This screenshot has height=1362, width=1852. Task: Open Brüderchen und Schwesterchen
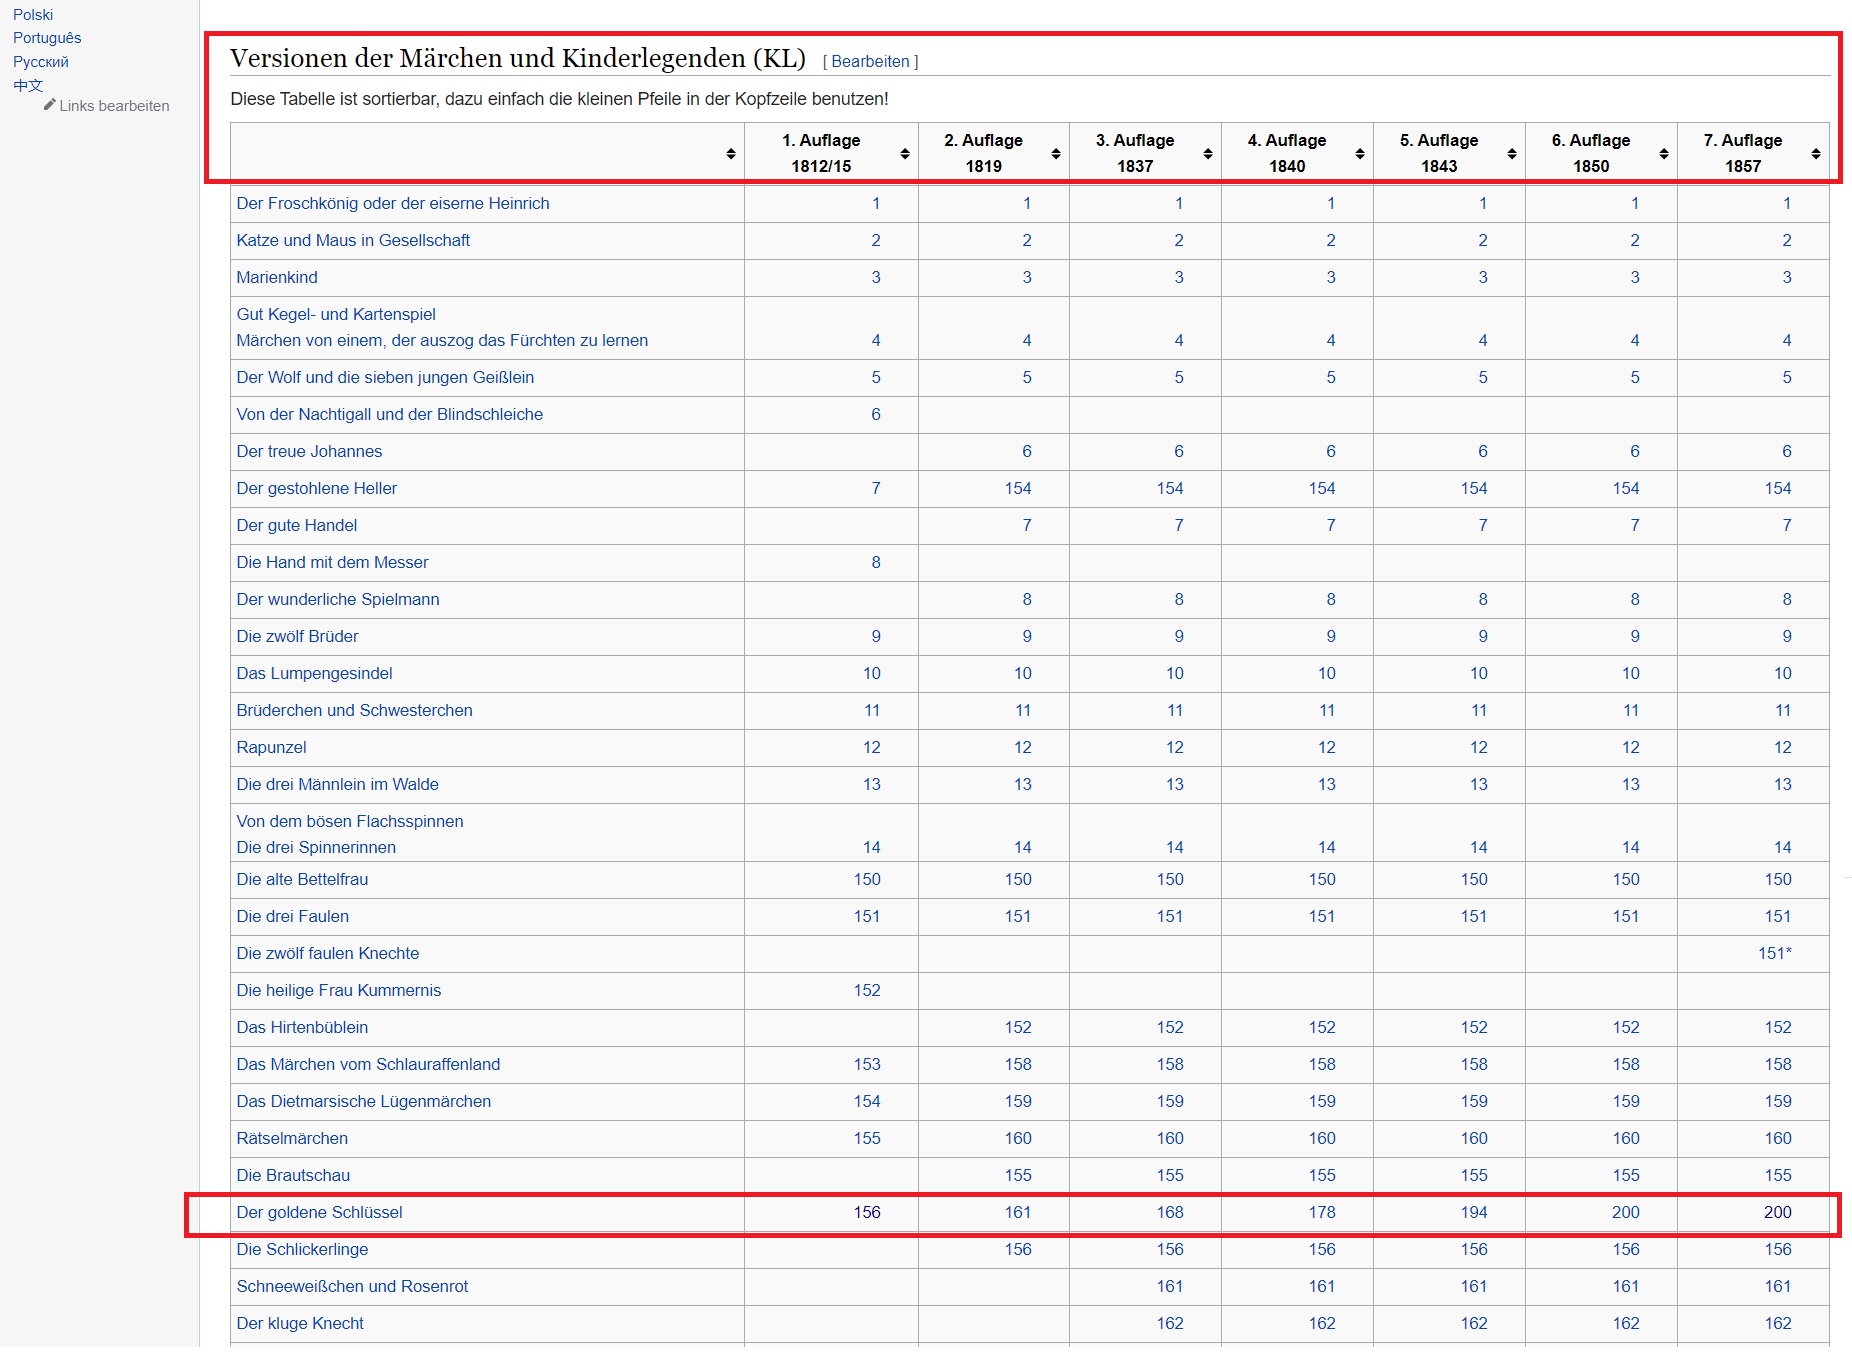tap(355, 710)
